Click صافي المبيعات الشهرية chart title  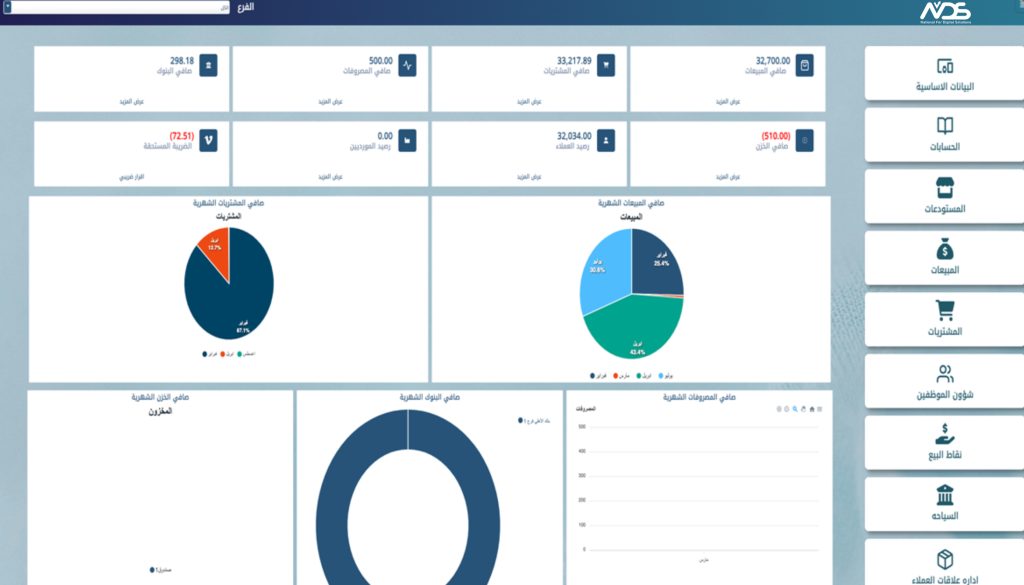point(631,203)
